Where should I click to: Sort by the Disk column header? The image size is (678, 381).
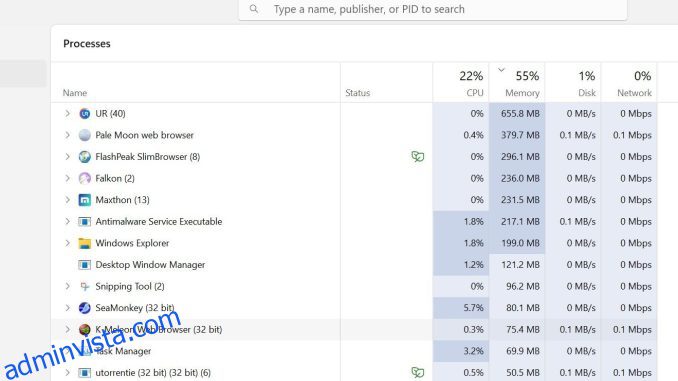tap(573, 83)
